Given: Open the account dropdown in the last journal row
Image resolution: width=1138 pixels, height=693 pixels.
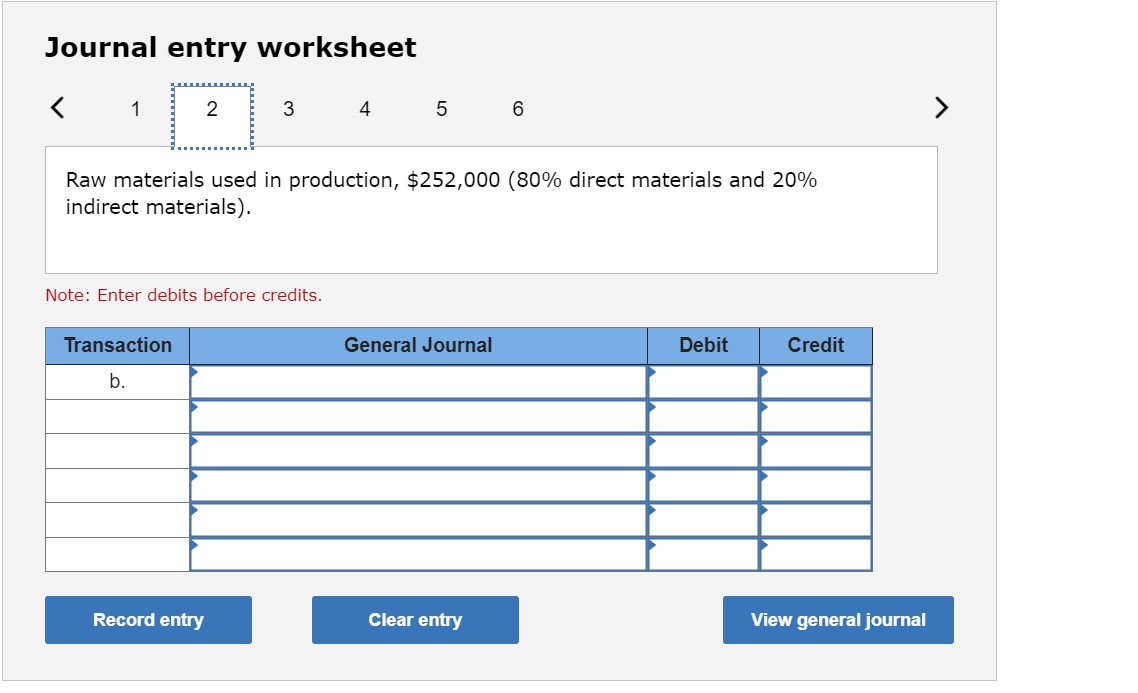Looking at the screenshot, I should (x=418, y=551).
